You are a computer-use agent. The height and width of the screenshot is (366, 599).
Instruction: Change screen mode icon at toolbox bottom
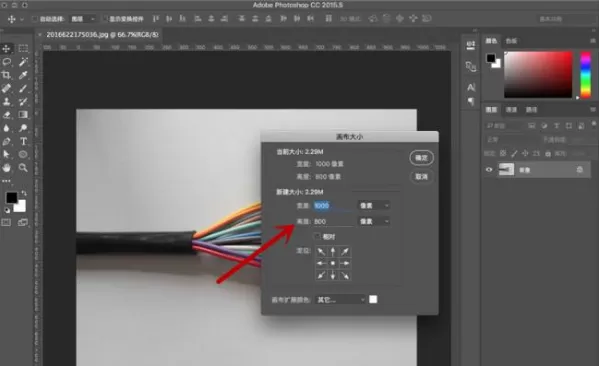(x=23, y=222)
